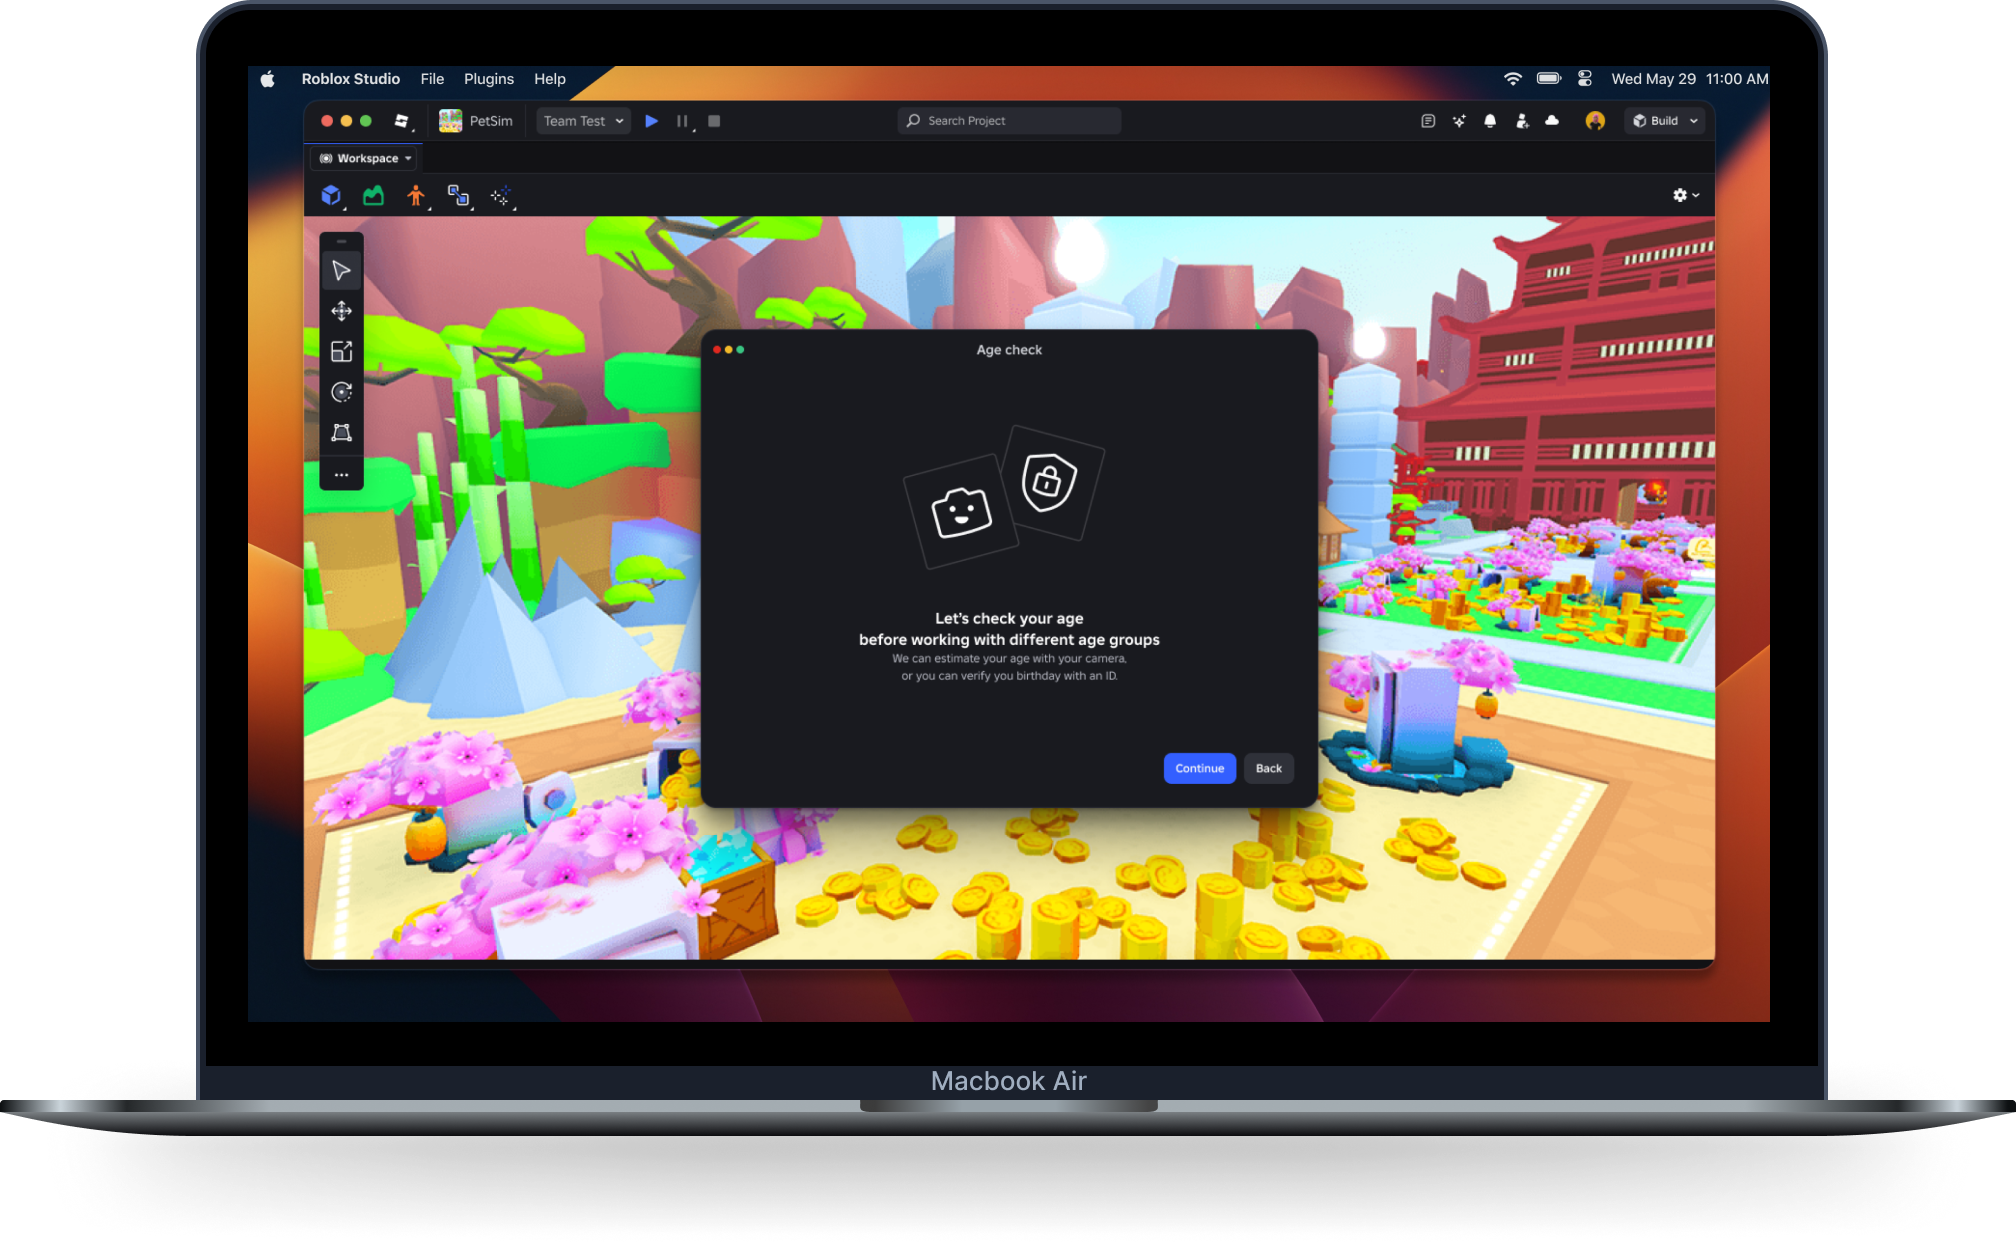Click the date and time in menu bar
This screenshot has width=2016, height=1246.
click(1690, 79)
